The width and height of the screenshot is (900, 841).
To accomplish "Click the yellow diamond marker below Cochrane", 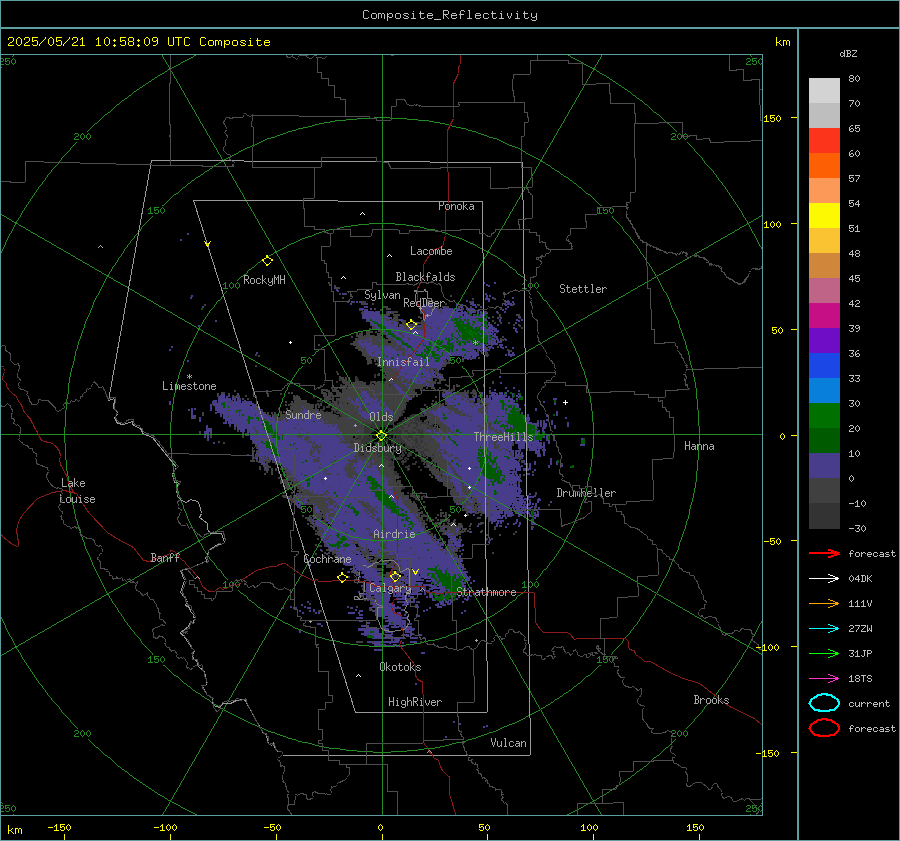I will click(x=343, y=578).
